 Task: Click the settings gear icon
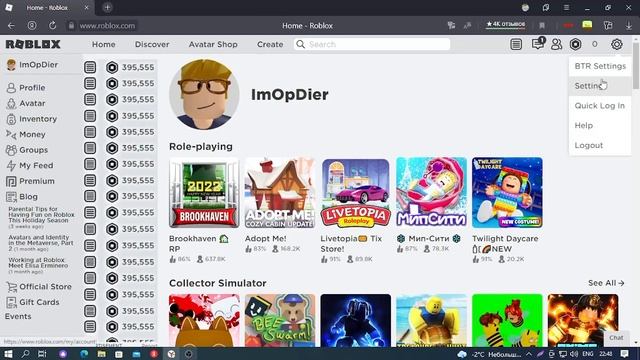coord(616,44)
